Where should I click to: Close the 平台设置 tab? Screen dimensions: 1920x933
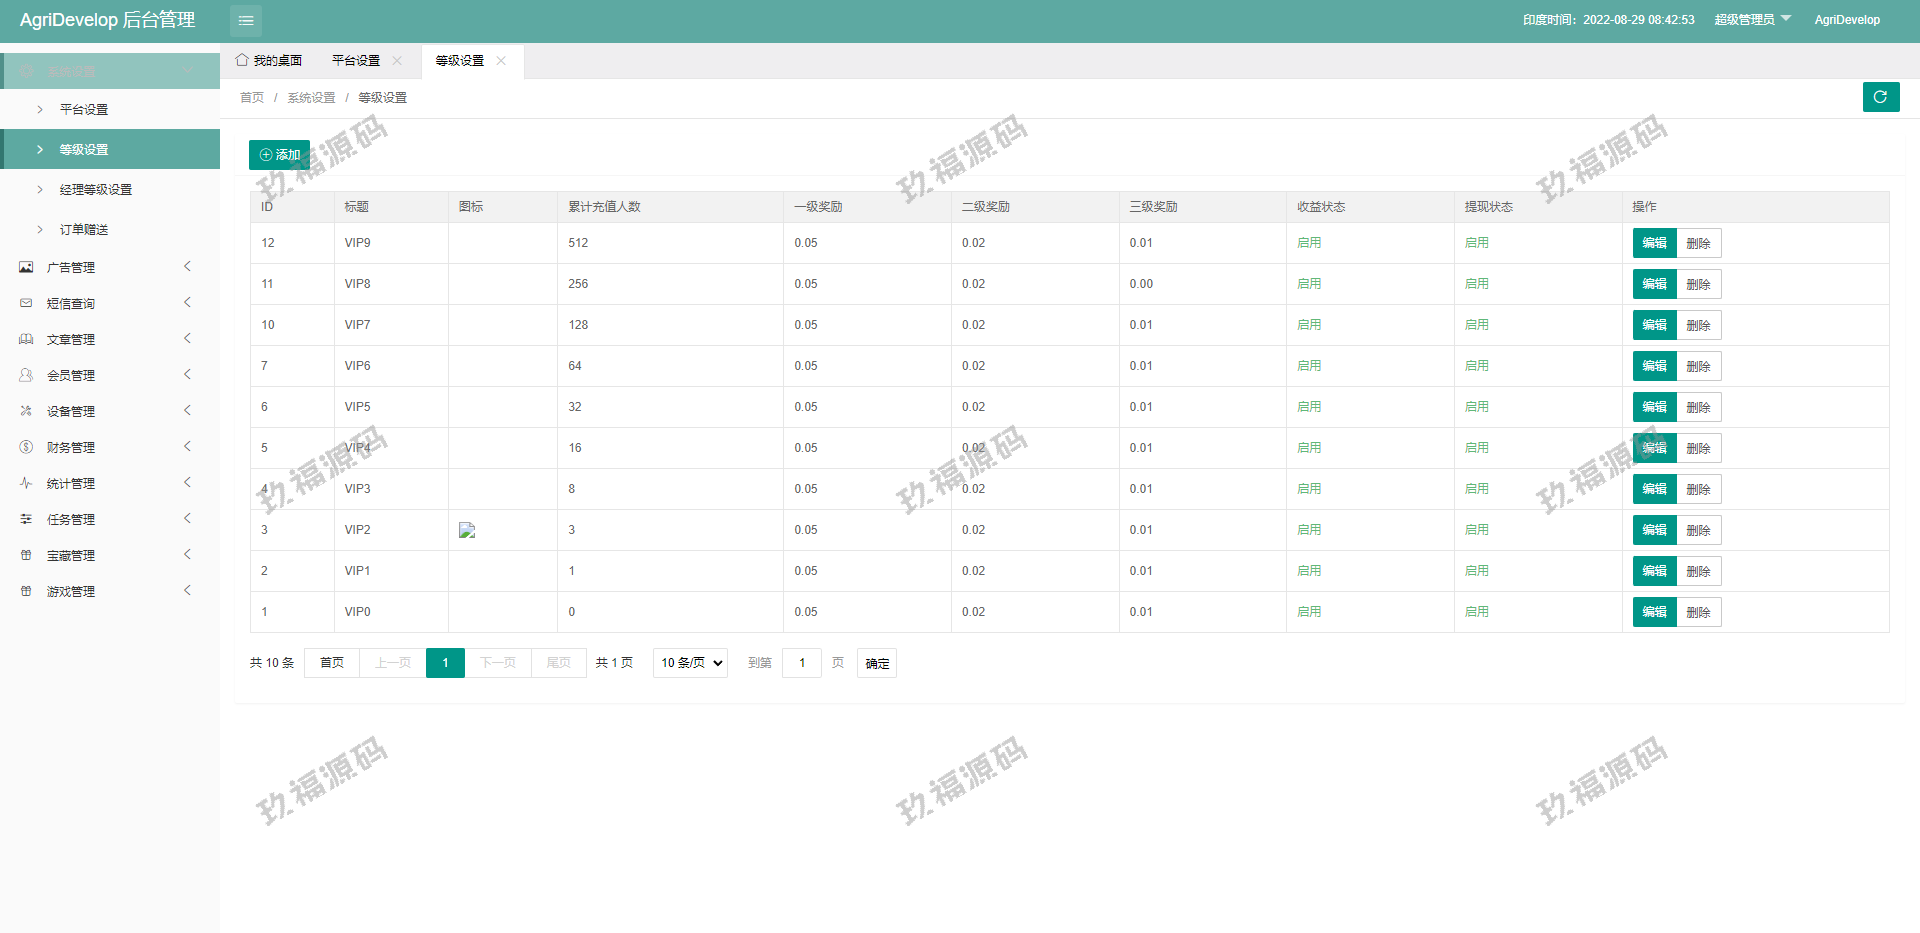point(397,61)
